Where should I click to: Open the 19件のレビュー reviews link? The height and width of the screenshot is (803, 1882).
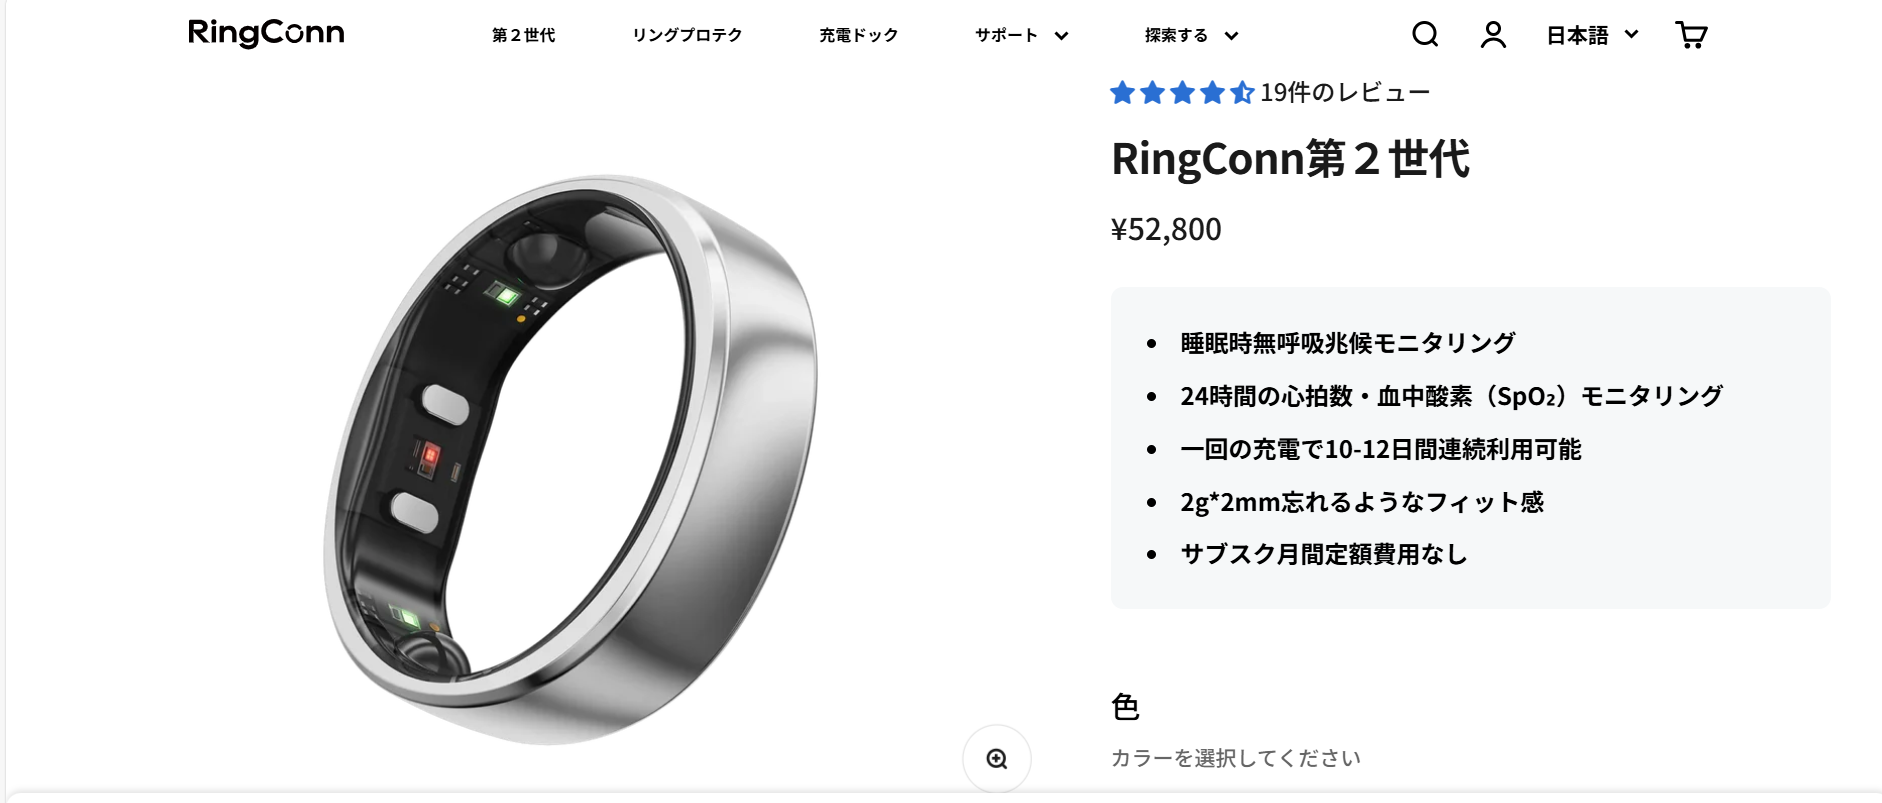click(1345, 93)
